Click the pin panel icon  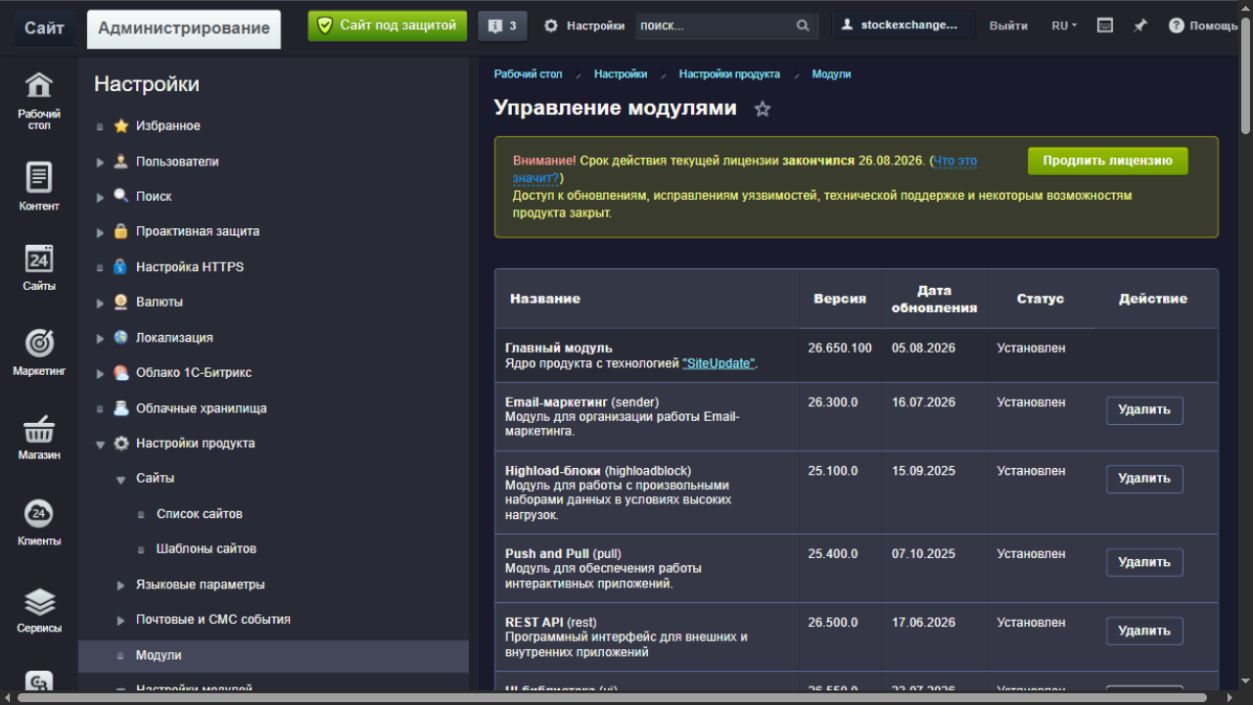click(x=1140, y=26)
